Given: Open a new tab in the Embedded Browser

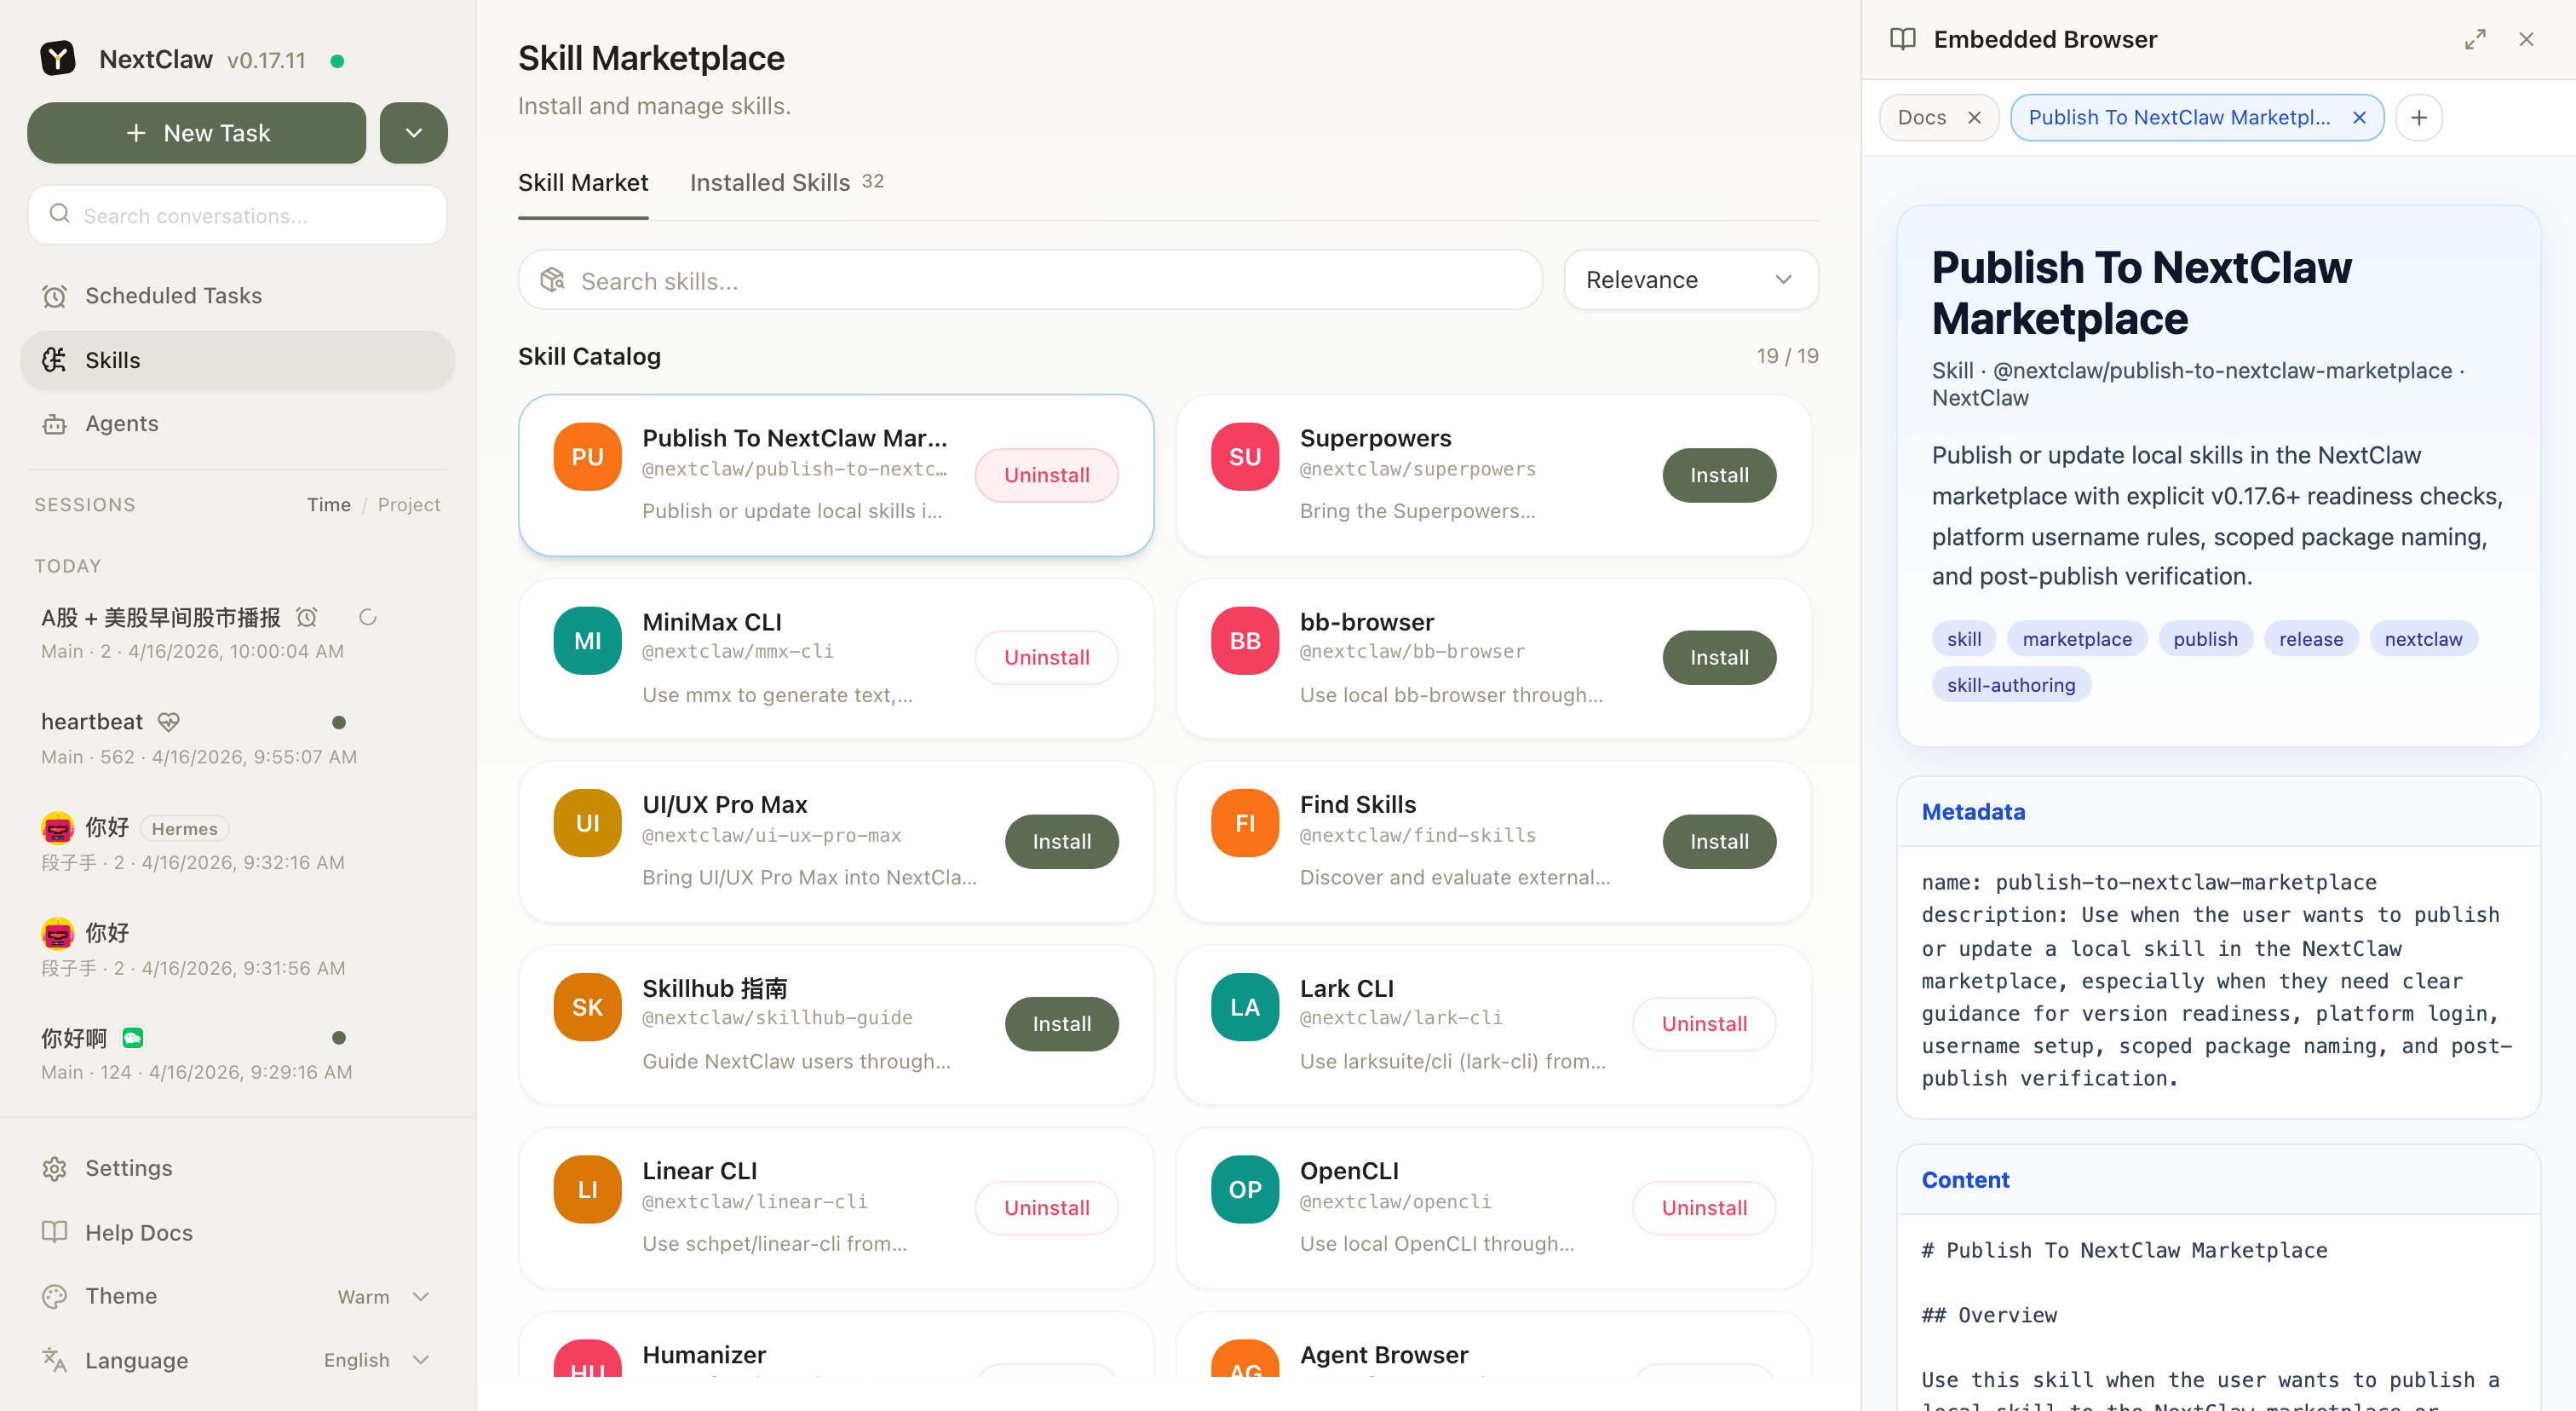Looking at the screenshot, I should tap(2419, 117).
